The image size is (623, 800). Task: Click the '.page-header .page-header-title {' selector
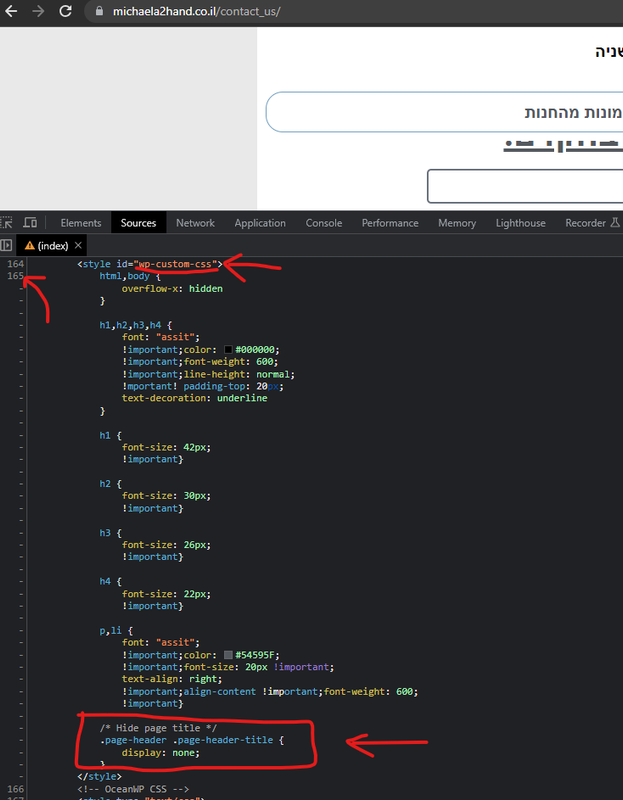[x=191, y=740]
